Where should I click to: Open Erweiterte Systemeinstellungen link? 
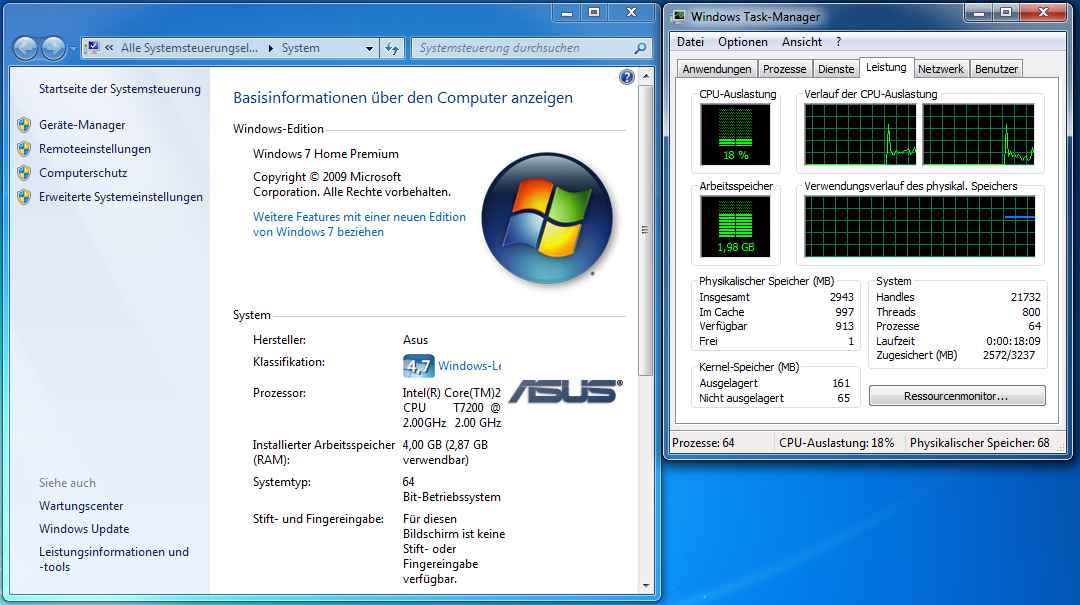[121, 197]
